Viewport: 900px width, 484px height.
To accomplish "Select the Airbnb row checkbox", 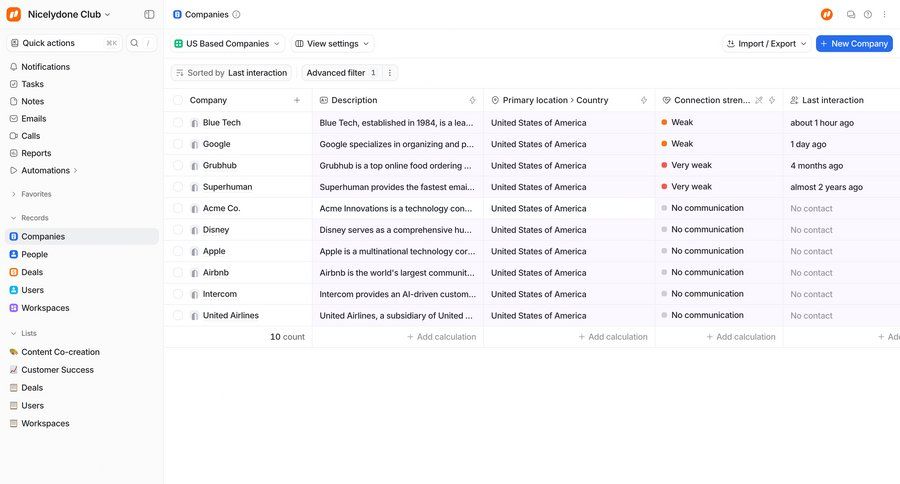I will coord(178,273).
